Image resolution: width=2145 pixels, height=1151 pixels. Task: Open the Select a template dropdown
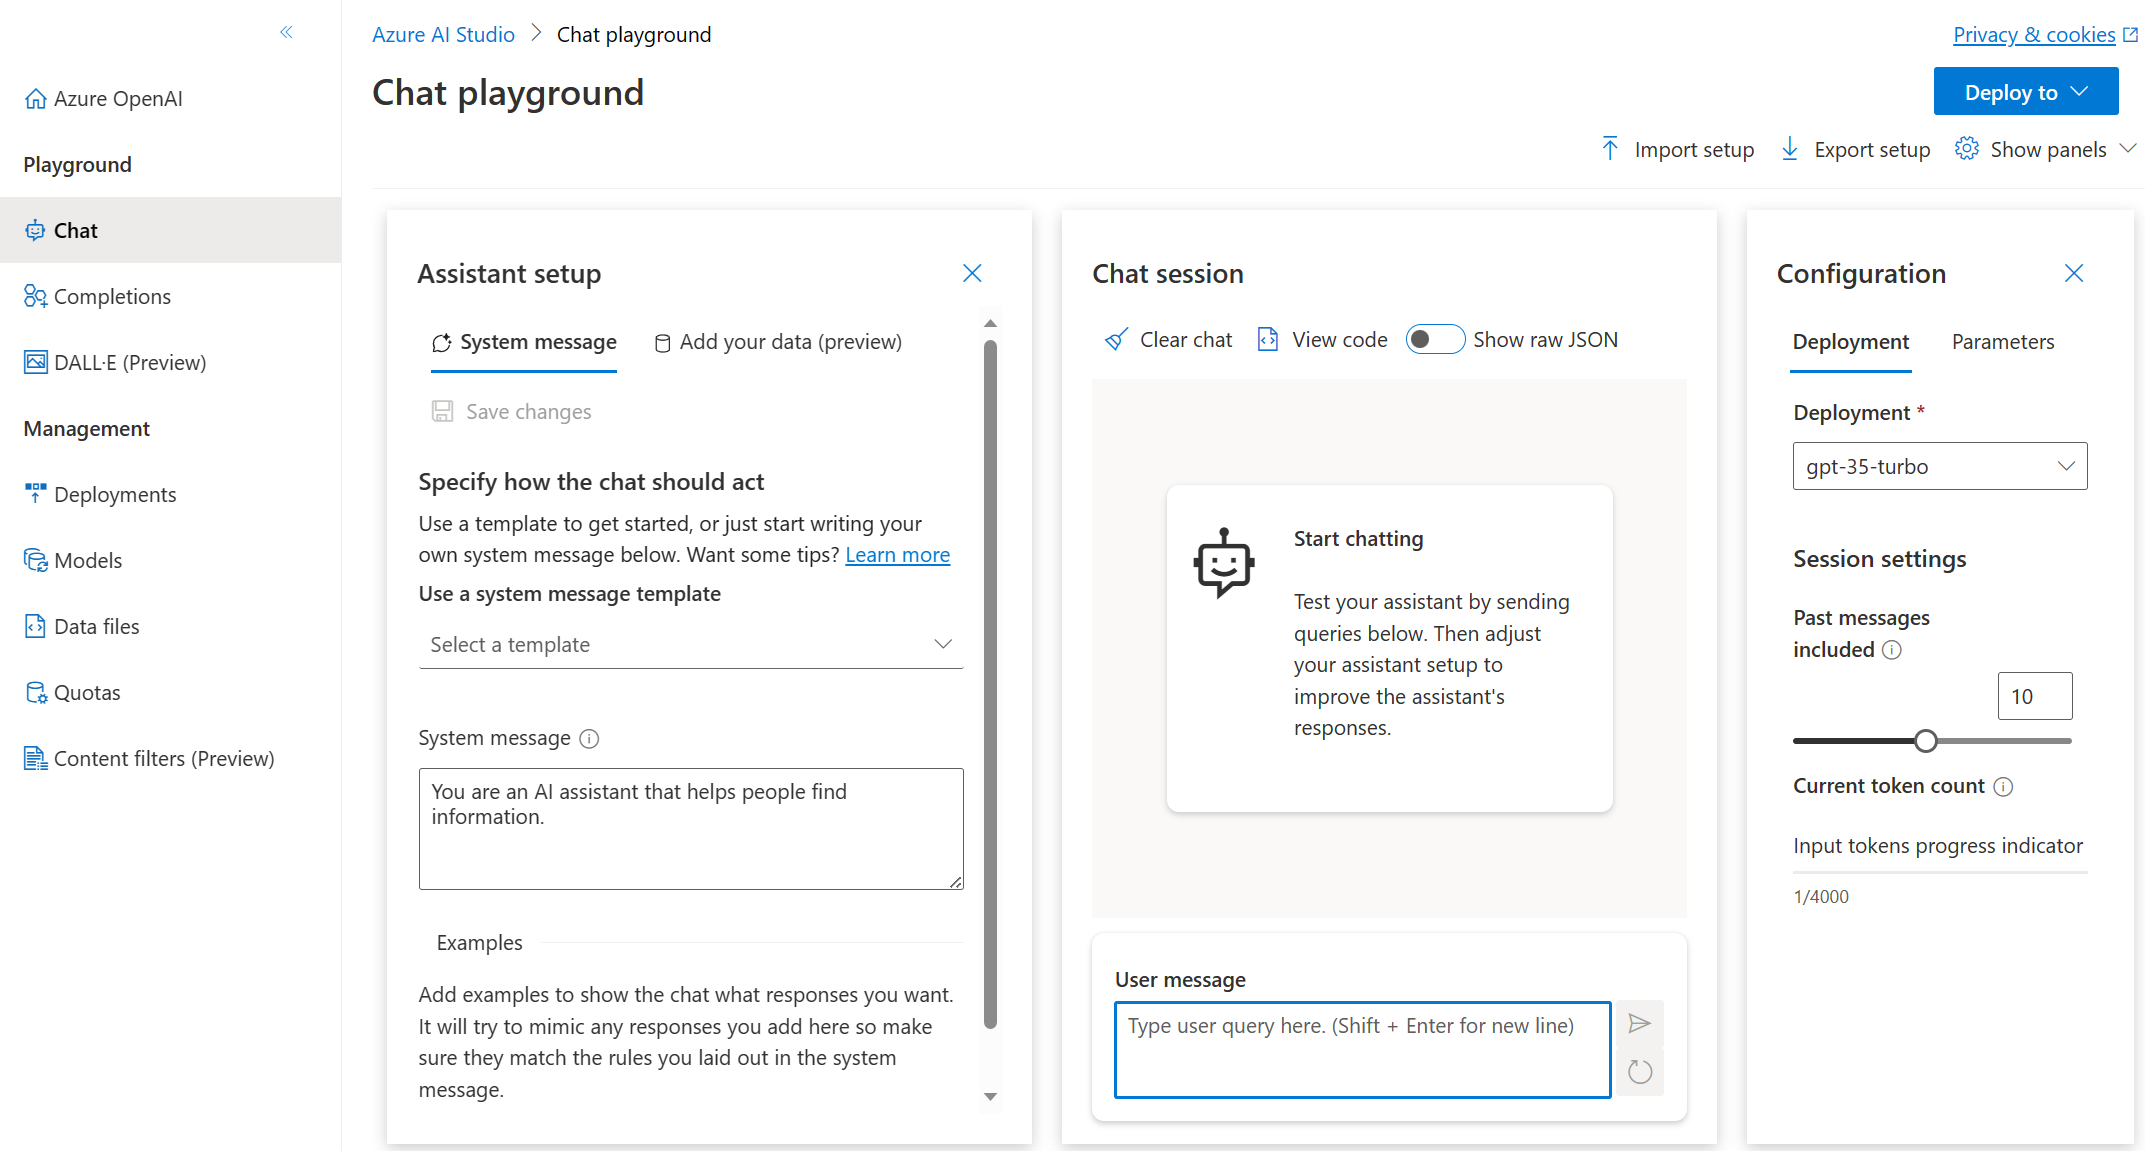(690, 644)
